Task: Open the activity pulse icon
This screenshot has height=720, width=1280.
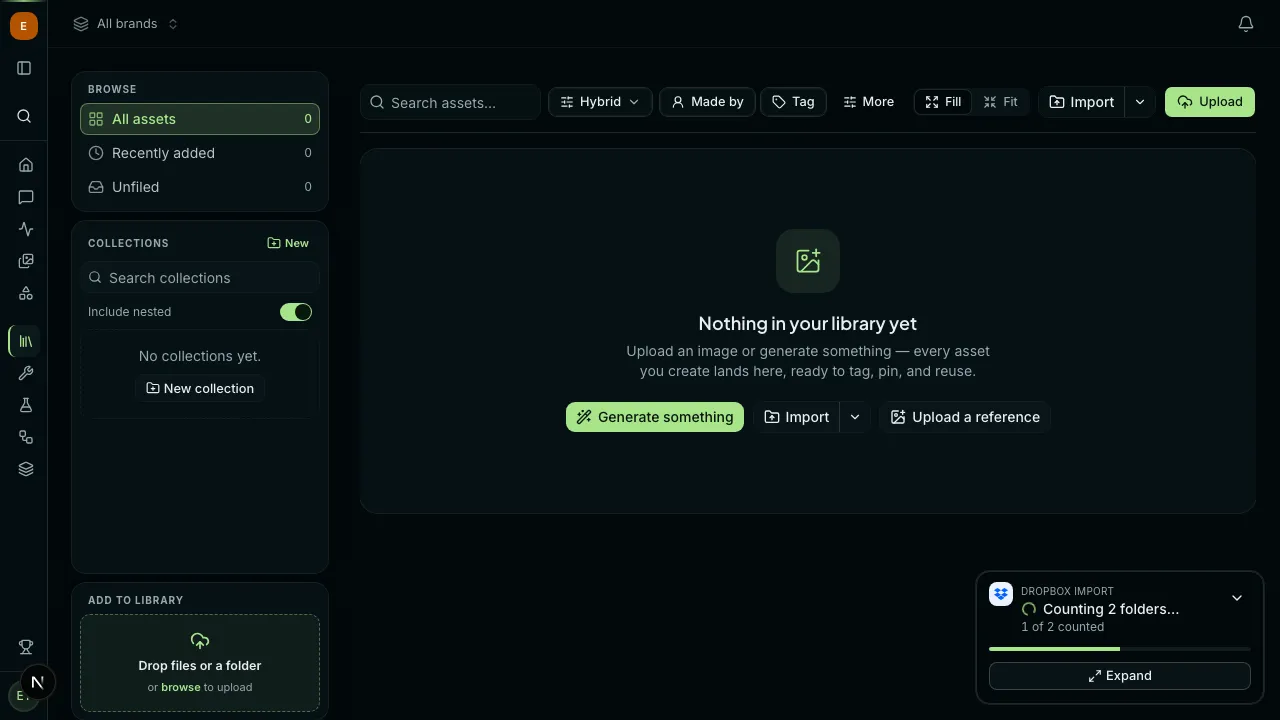Action: [x=26, y=229]
